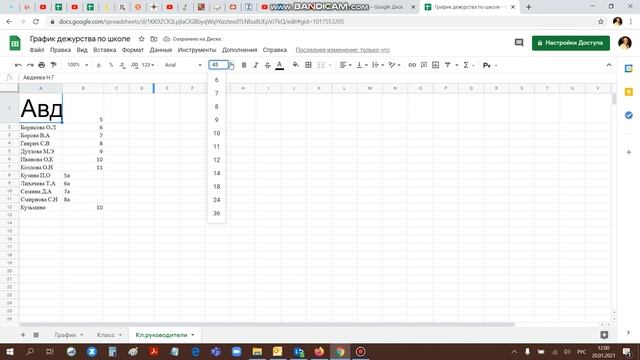Format as percent icon
Screen dimensions: 640x360
click(x=111, y=65)
